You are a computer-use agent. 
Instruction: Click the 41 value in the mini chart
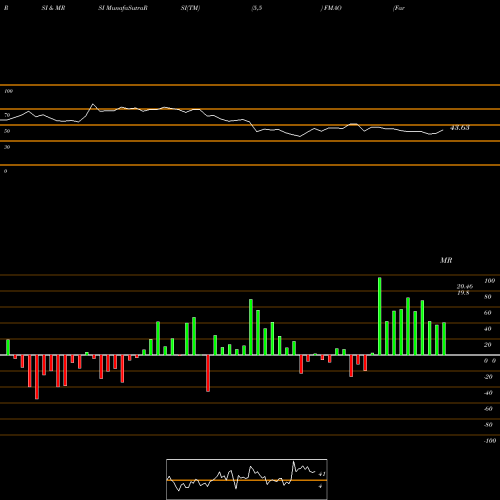pos(322,474)
